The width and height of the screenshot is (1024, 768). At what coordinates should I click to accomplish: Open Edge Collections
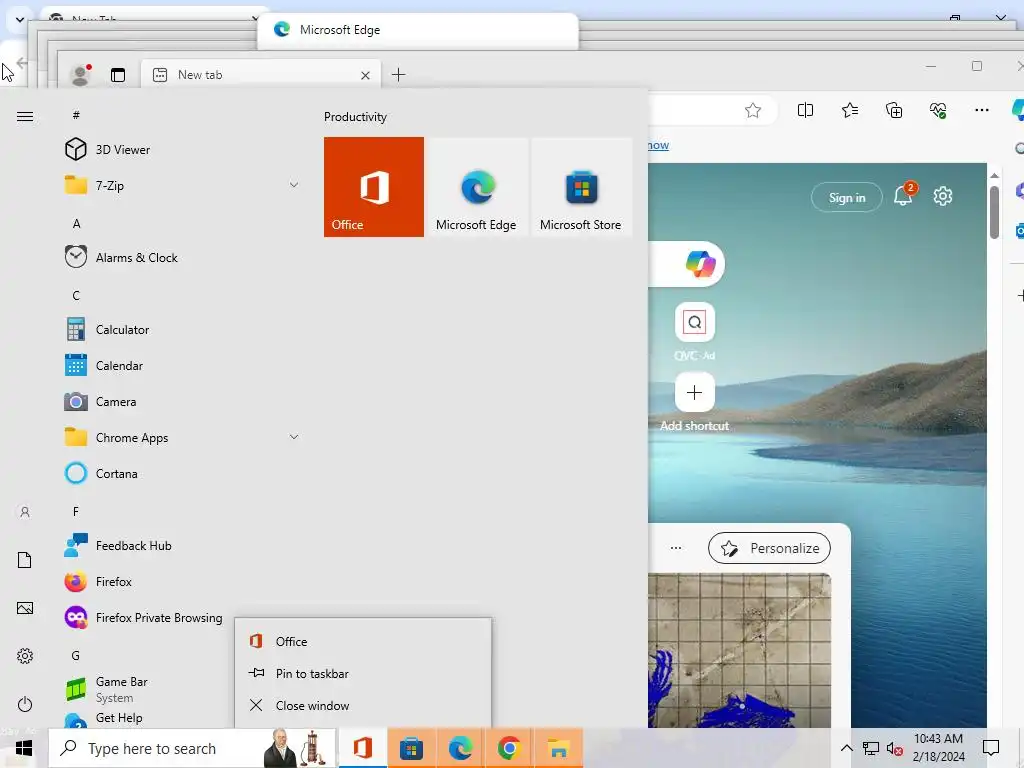[x=894, y=110]
